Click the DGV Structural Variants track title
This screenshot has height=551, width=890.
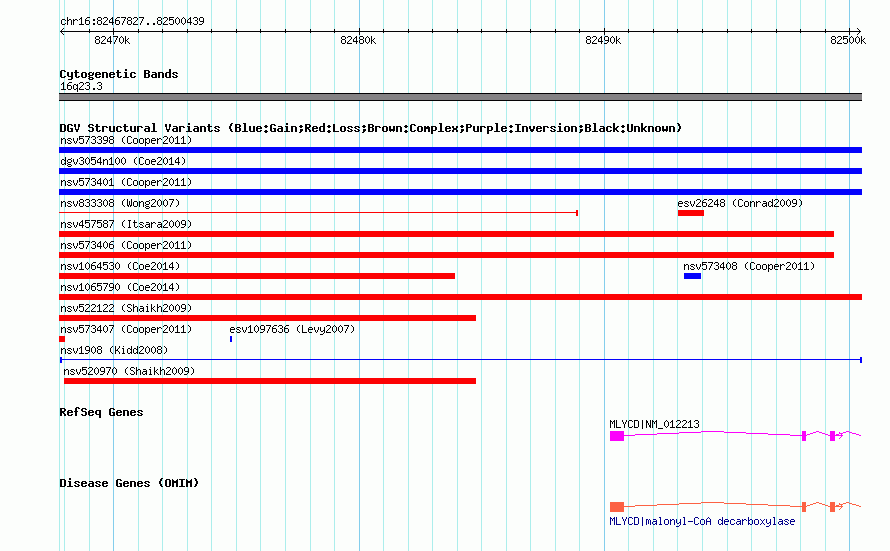point(370,128)
